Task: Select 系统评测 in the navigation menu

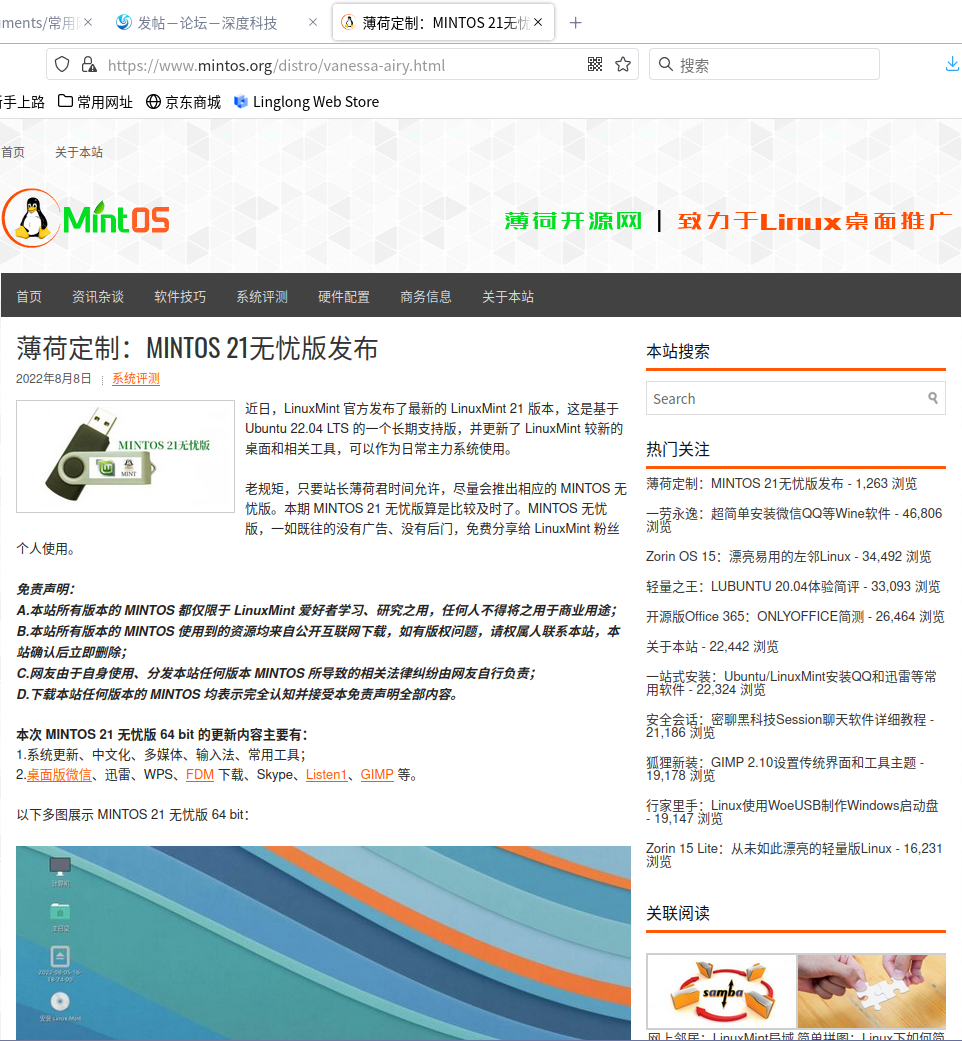Action: click(x=260, y=296)
